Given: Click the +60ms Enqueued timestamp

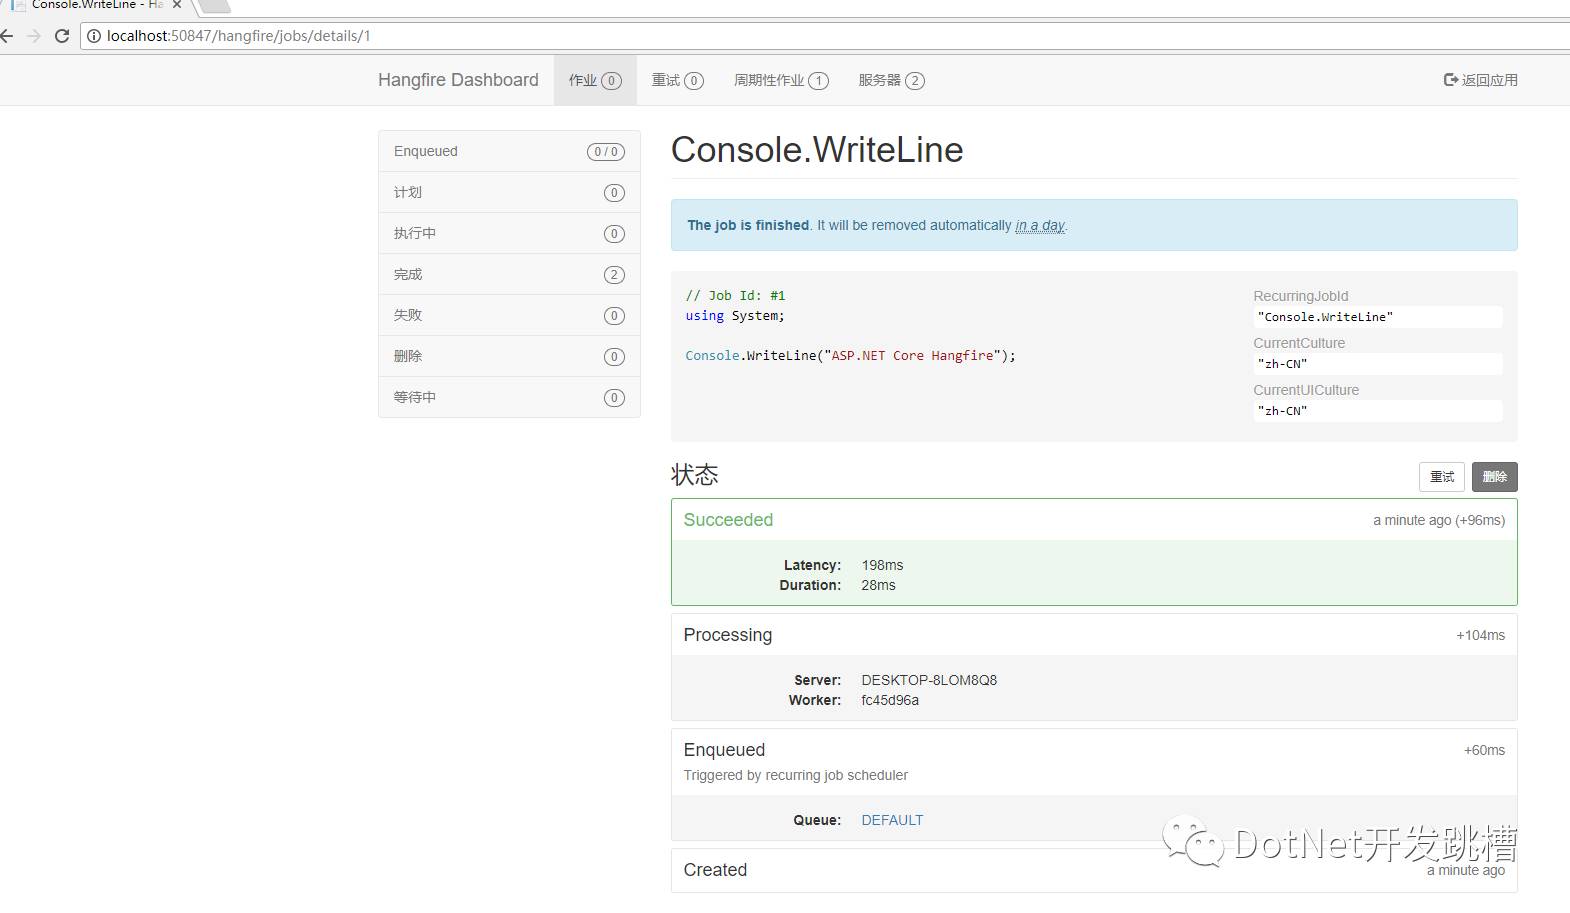Looking at the screenshot, I should 1484,750.
